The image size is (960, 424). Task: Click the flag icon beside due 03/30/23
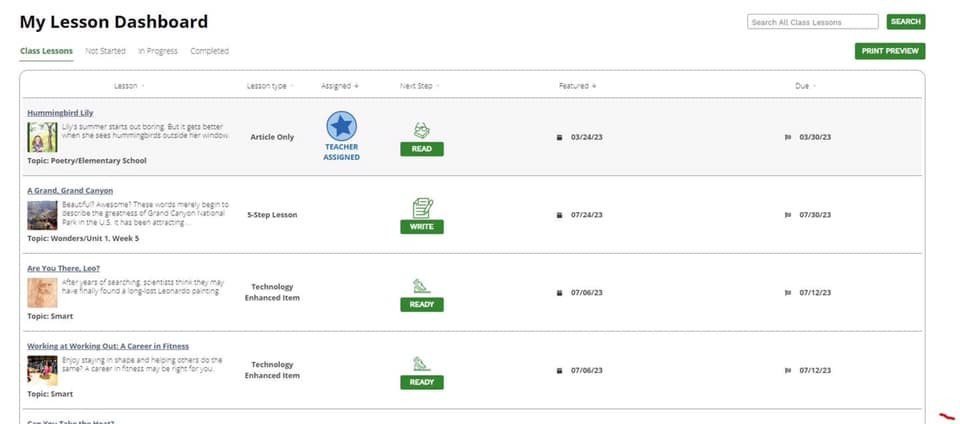point(788,137)
